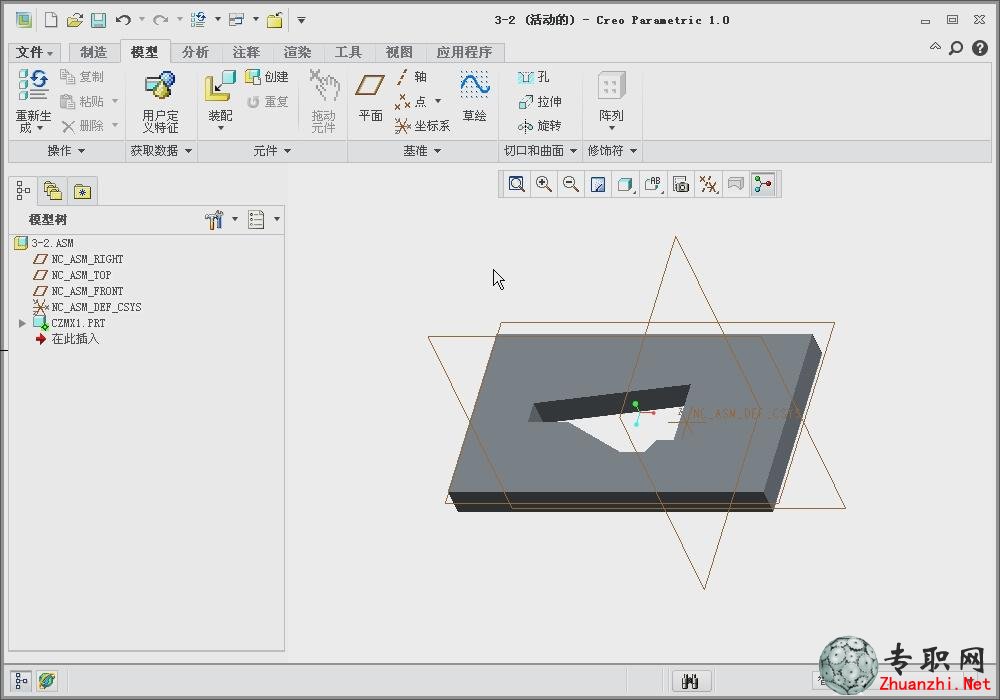Select the 点 (Point) datum tool
The image size is (1000, 700).
coord(411,101)
